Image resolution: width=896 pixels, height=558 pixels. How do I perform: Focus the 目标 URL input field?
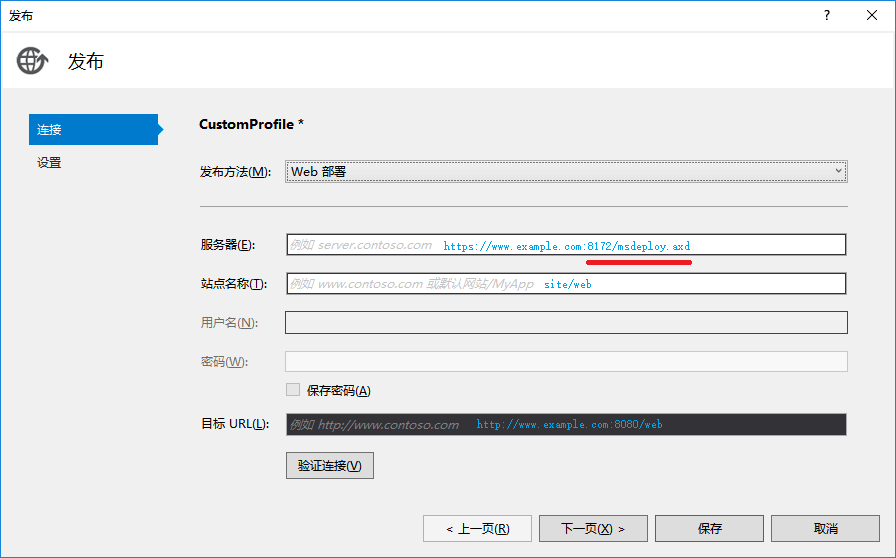(566, 424)
